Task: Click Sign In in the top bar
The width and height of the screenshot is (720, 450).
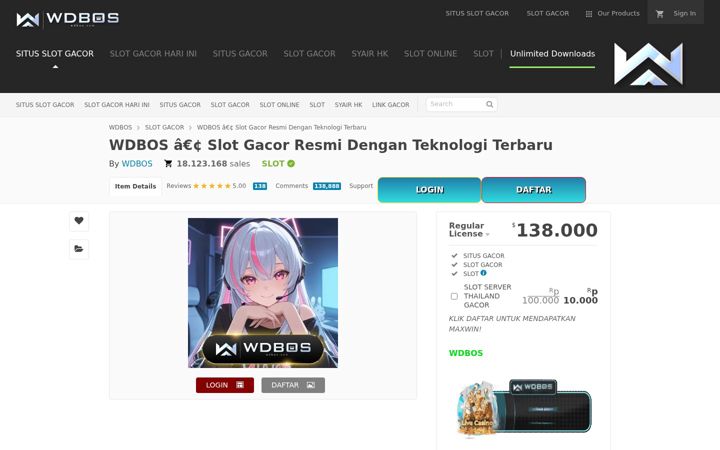Action: click(x=684, y=14)
